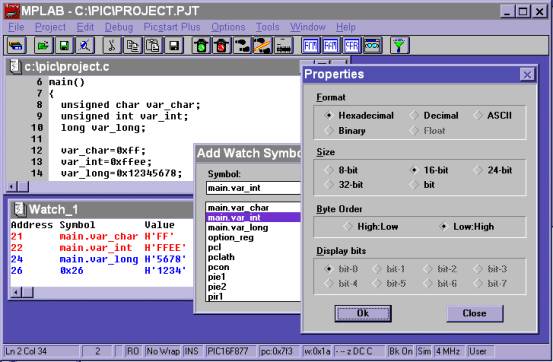
Task: Select pir1 in the symbol list
Action: point(253,296)
